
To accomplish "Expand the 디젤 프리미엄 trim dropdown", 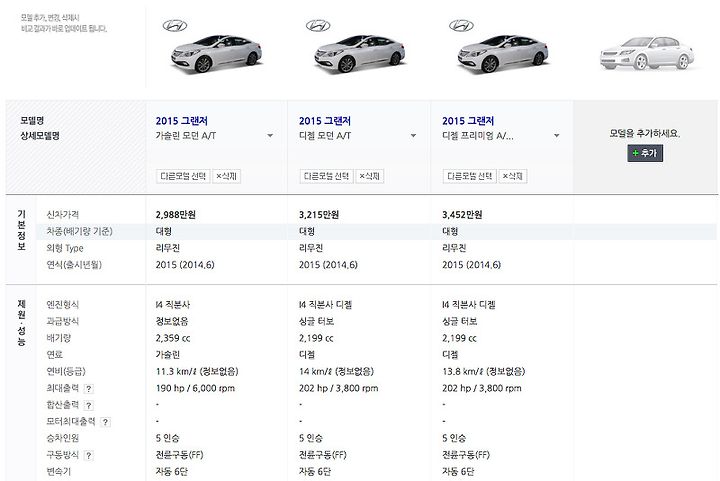I will pyautogui.click(x=557, y=136).
